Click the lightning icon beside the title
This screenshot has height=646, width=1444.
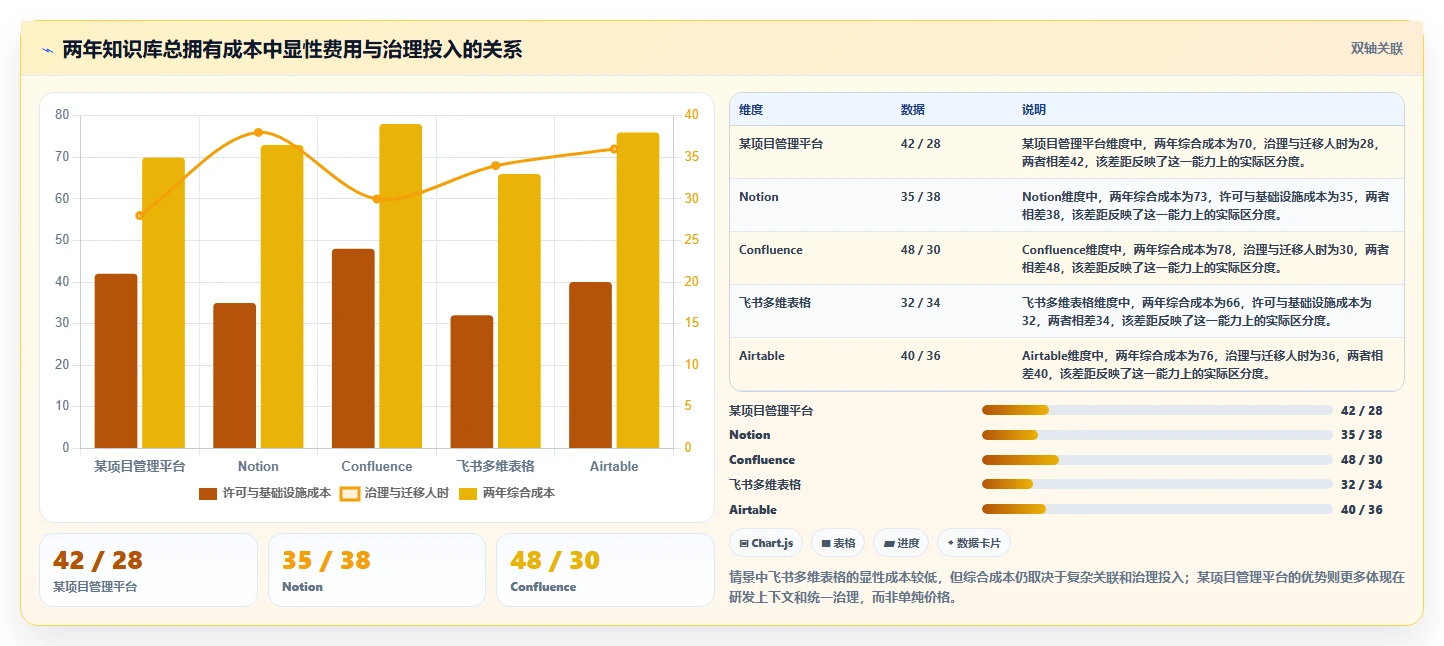pyautogui.click(x=48, y=50)
